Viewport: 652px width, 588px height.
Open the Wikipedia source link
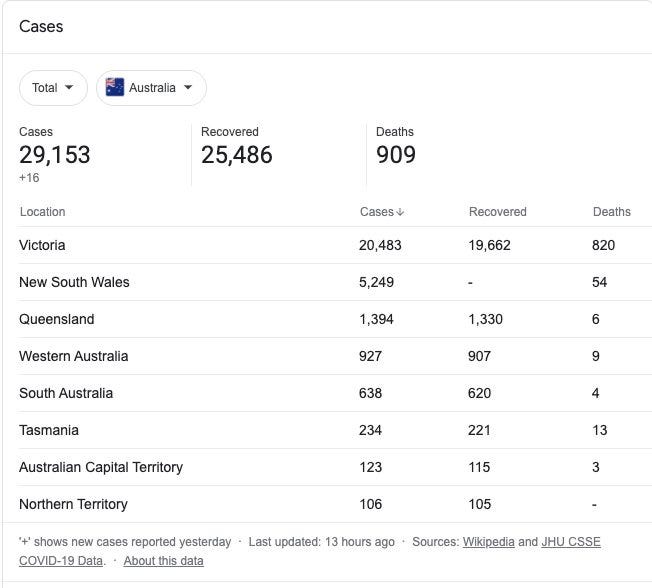[x=489, y=542]
